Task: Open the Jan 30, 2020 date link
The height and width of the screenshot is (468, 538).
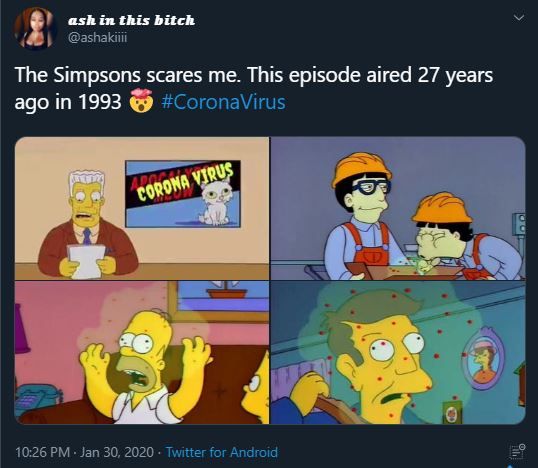Action: (x=117, y=452)
